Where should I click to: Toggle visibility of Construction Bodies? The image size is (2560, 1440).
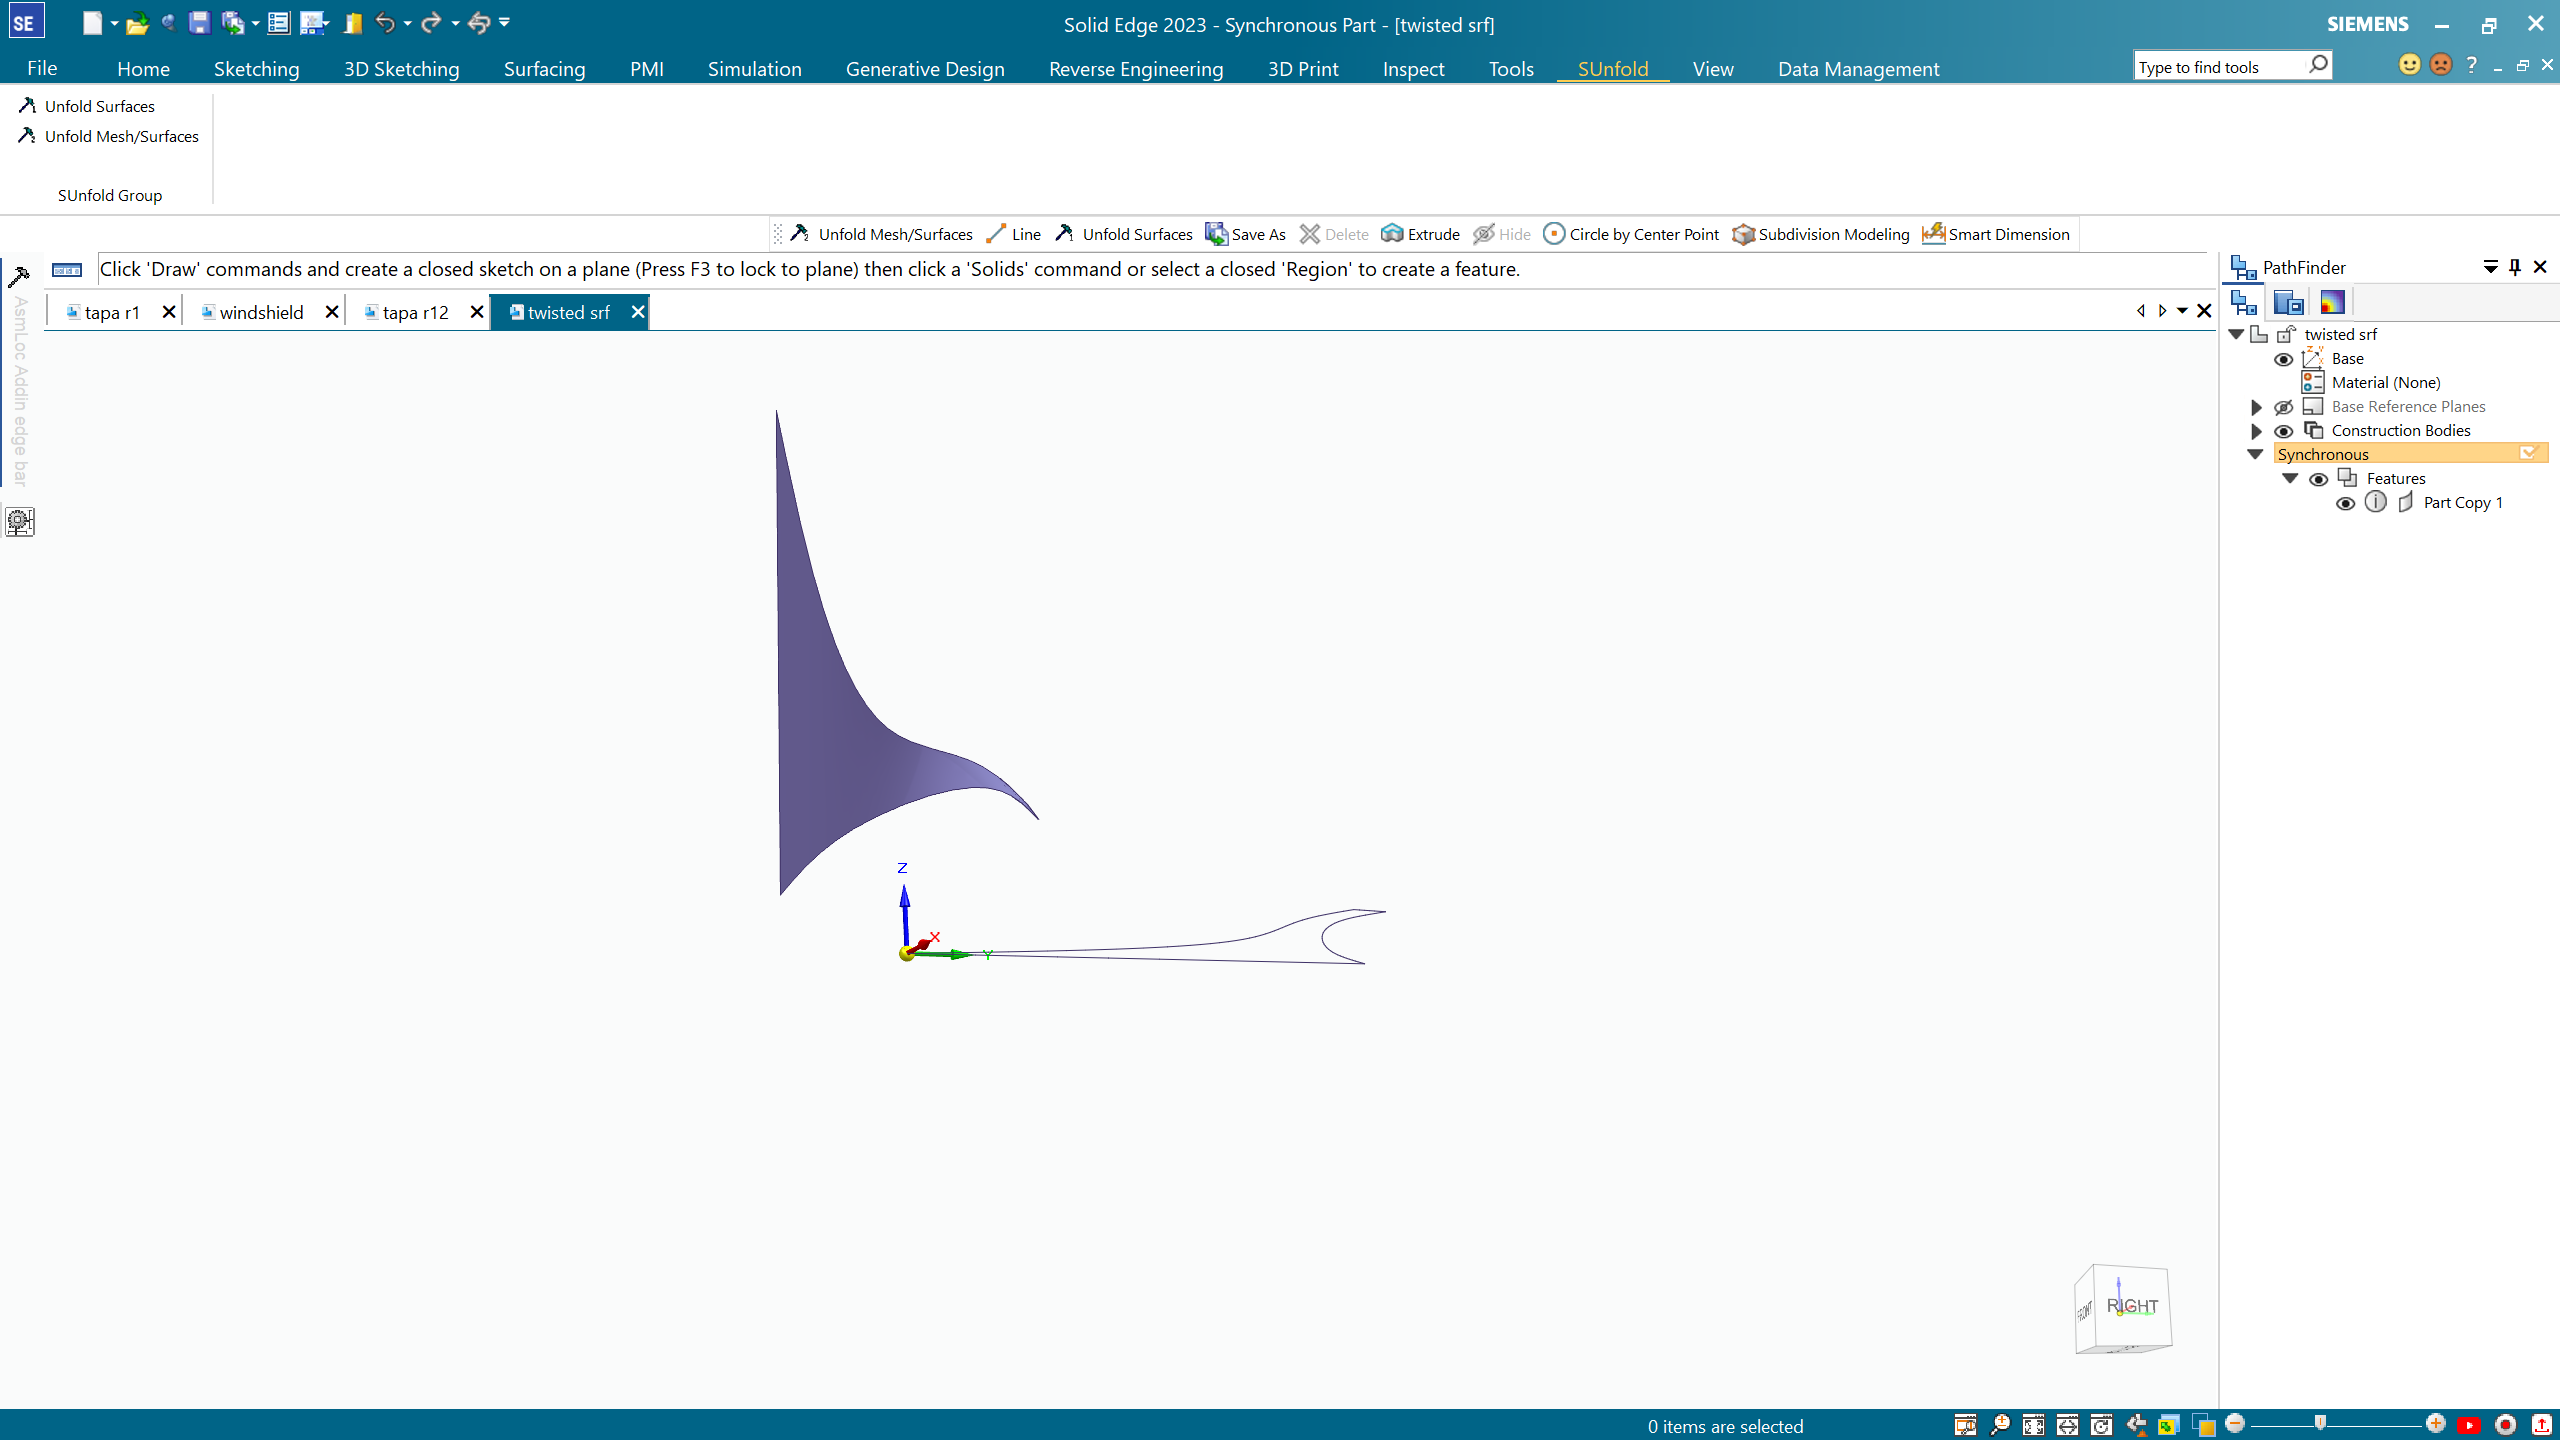(x=2283, y=431)
